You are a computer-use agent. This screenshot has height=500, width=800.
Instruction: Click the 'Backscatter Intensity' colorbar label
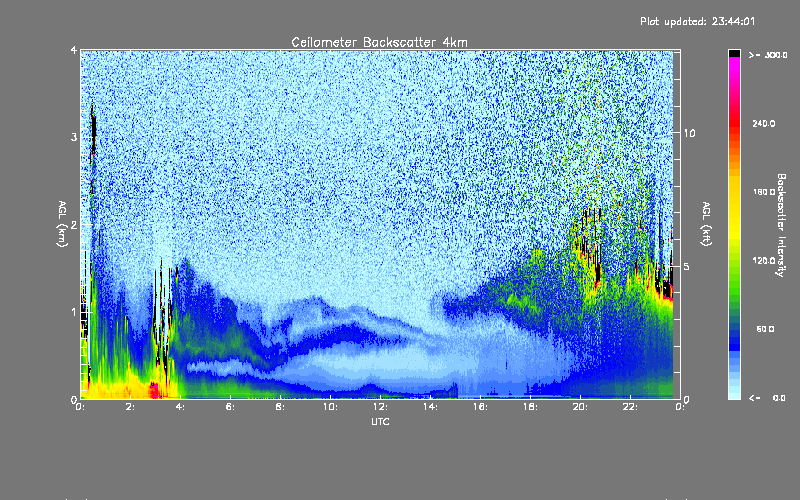click(781, 225)
